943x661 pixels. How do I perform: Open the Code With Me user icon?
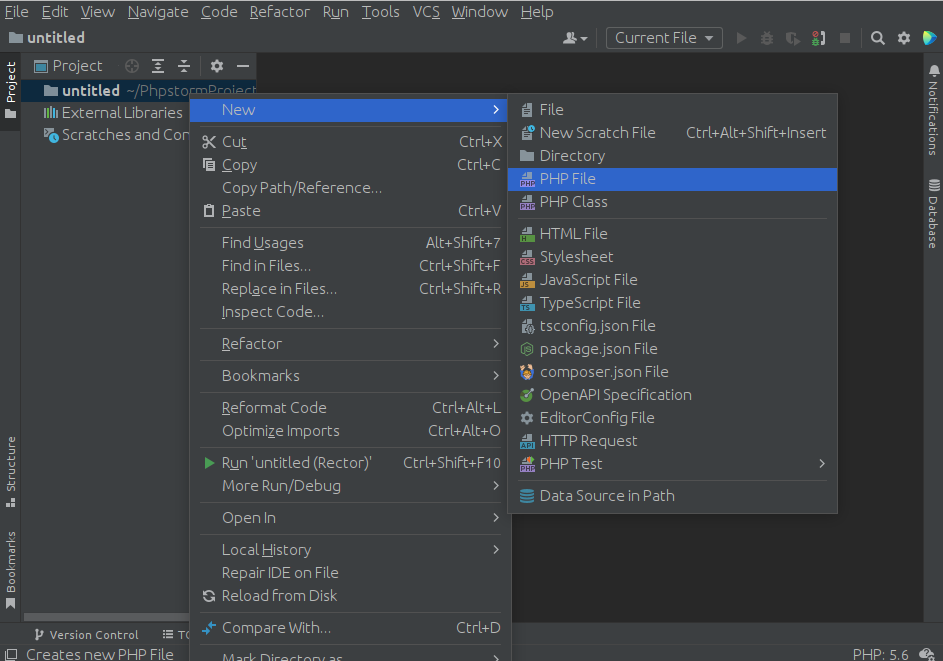(x=575, y=38)
